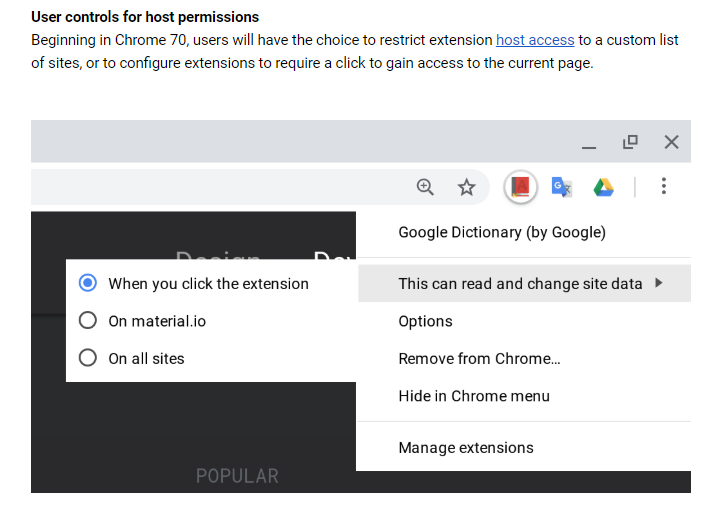Viewport: 704px width, 508px height.
Task: Click the Google Dictionary extension icon
Action: pos(520,187)
